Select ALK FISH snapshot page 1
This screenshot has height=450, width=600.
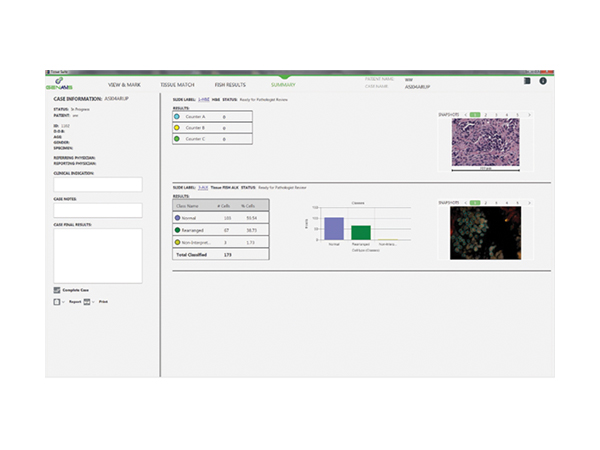point(475,203)
